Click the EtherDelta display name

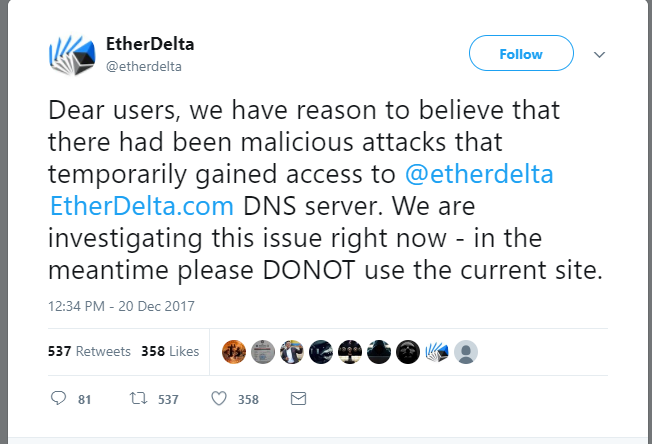pyautogui.click(x=148, y=45)
